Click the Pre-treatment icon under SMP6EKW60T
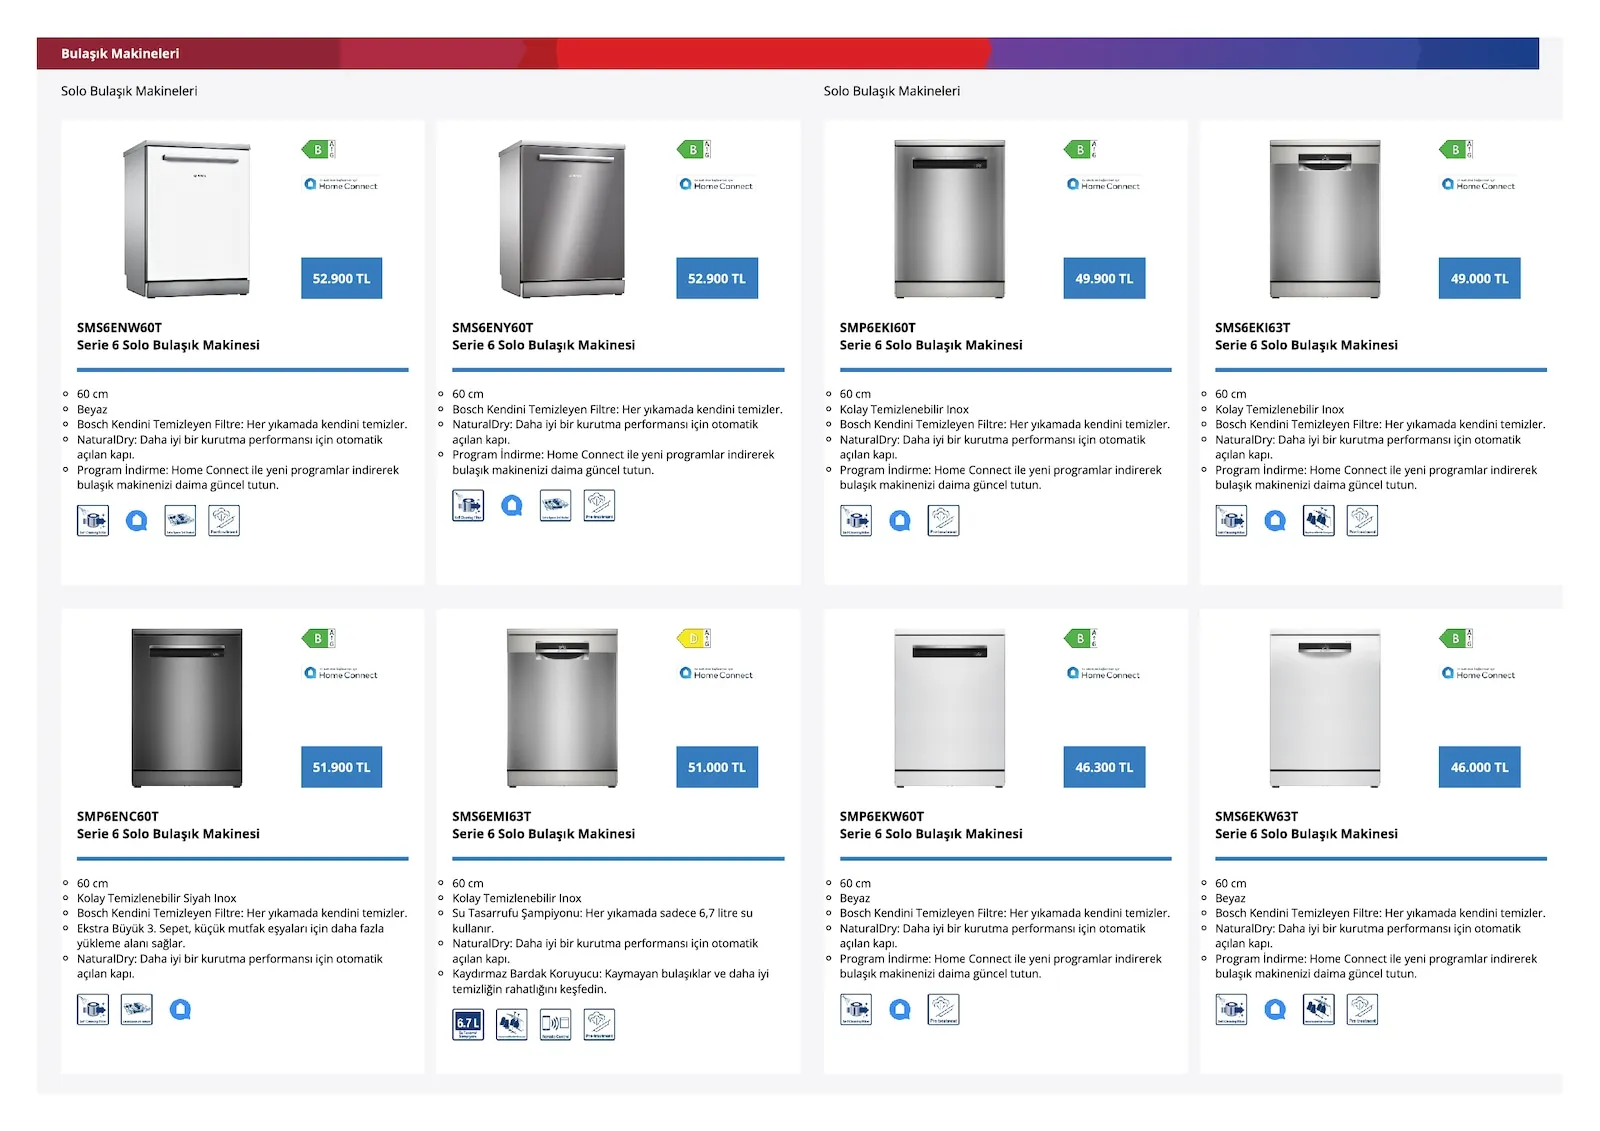 tap(943, 1009)
